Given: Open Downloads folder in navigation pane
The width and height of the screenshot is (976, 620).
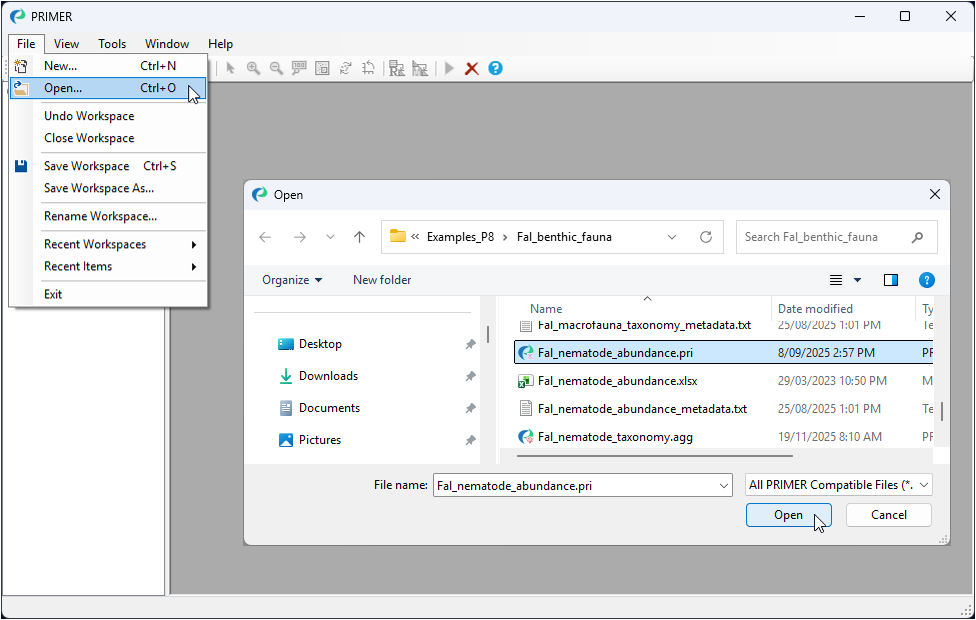Looking at the screenshot, I should (328, 376).
